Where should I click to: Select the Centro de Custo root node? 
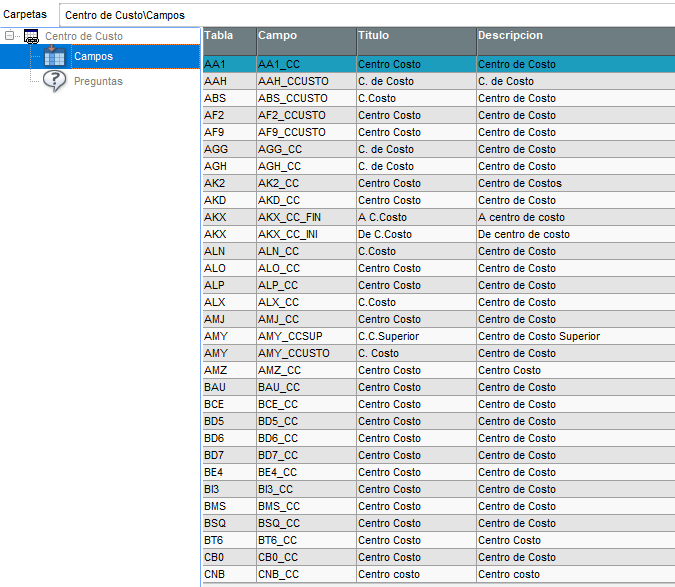click(x=84, y=36)
